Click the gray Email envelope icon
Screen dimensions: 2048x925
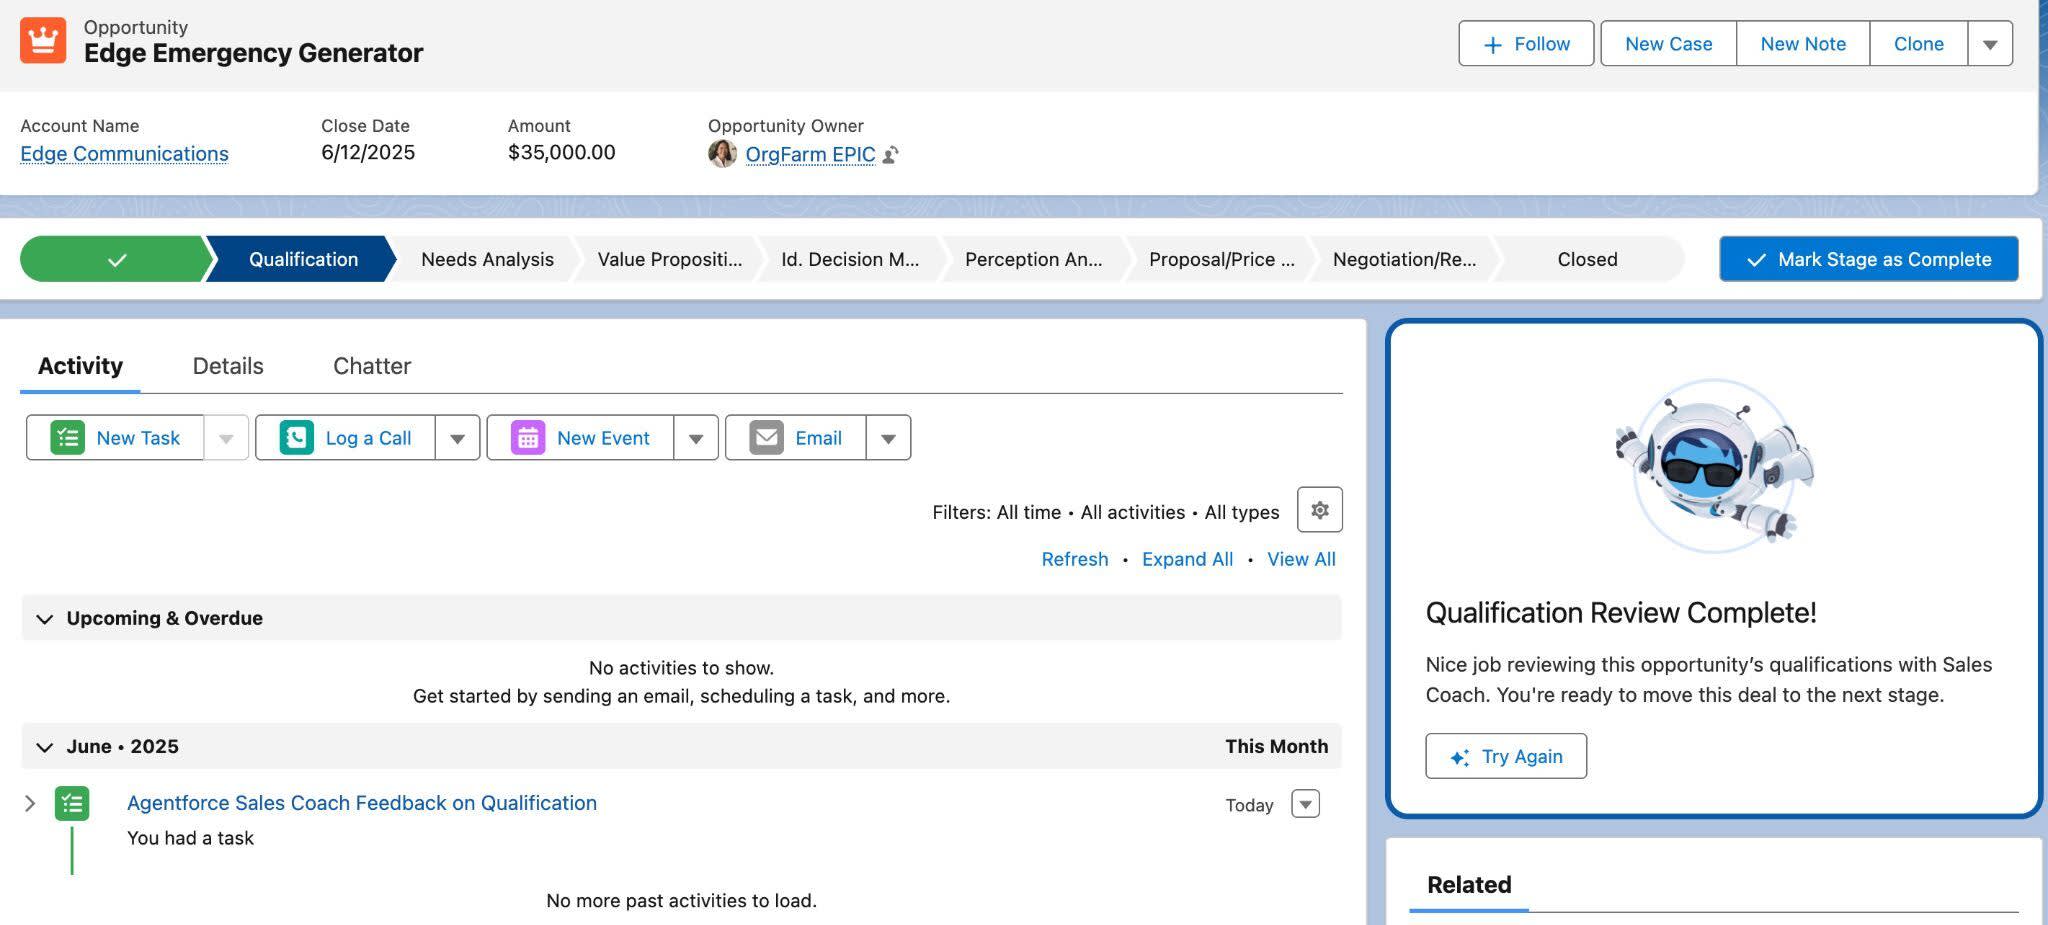click(766, 438)
